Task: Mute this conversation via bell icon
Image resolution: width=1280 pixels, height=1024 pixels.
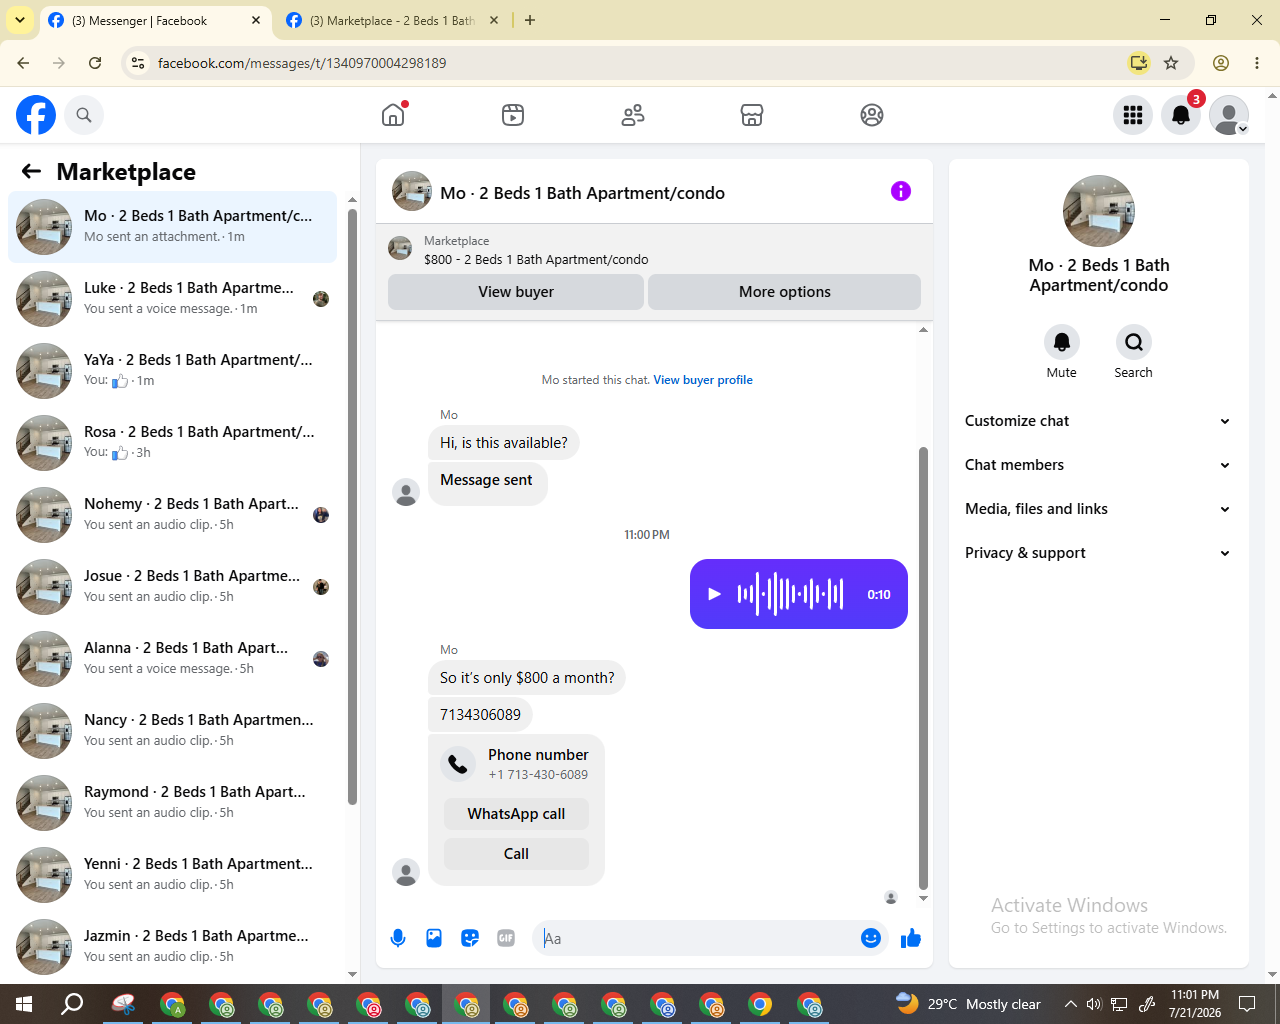Action: pyautogui.click(x=1062, y=342)
